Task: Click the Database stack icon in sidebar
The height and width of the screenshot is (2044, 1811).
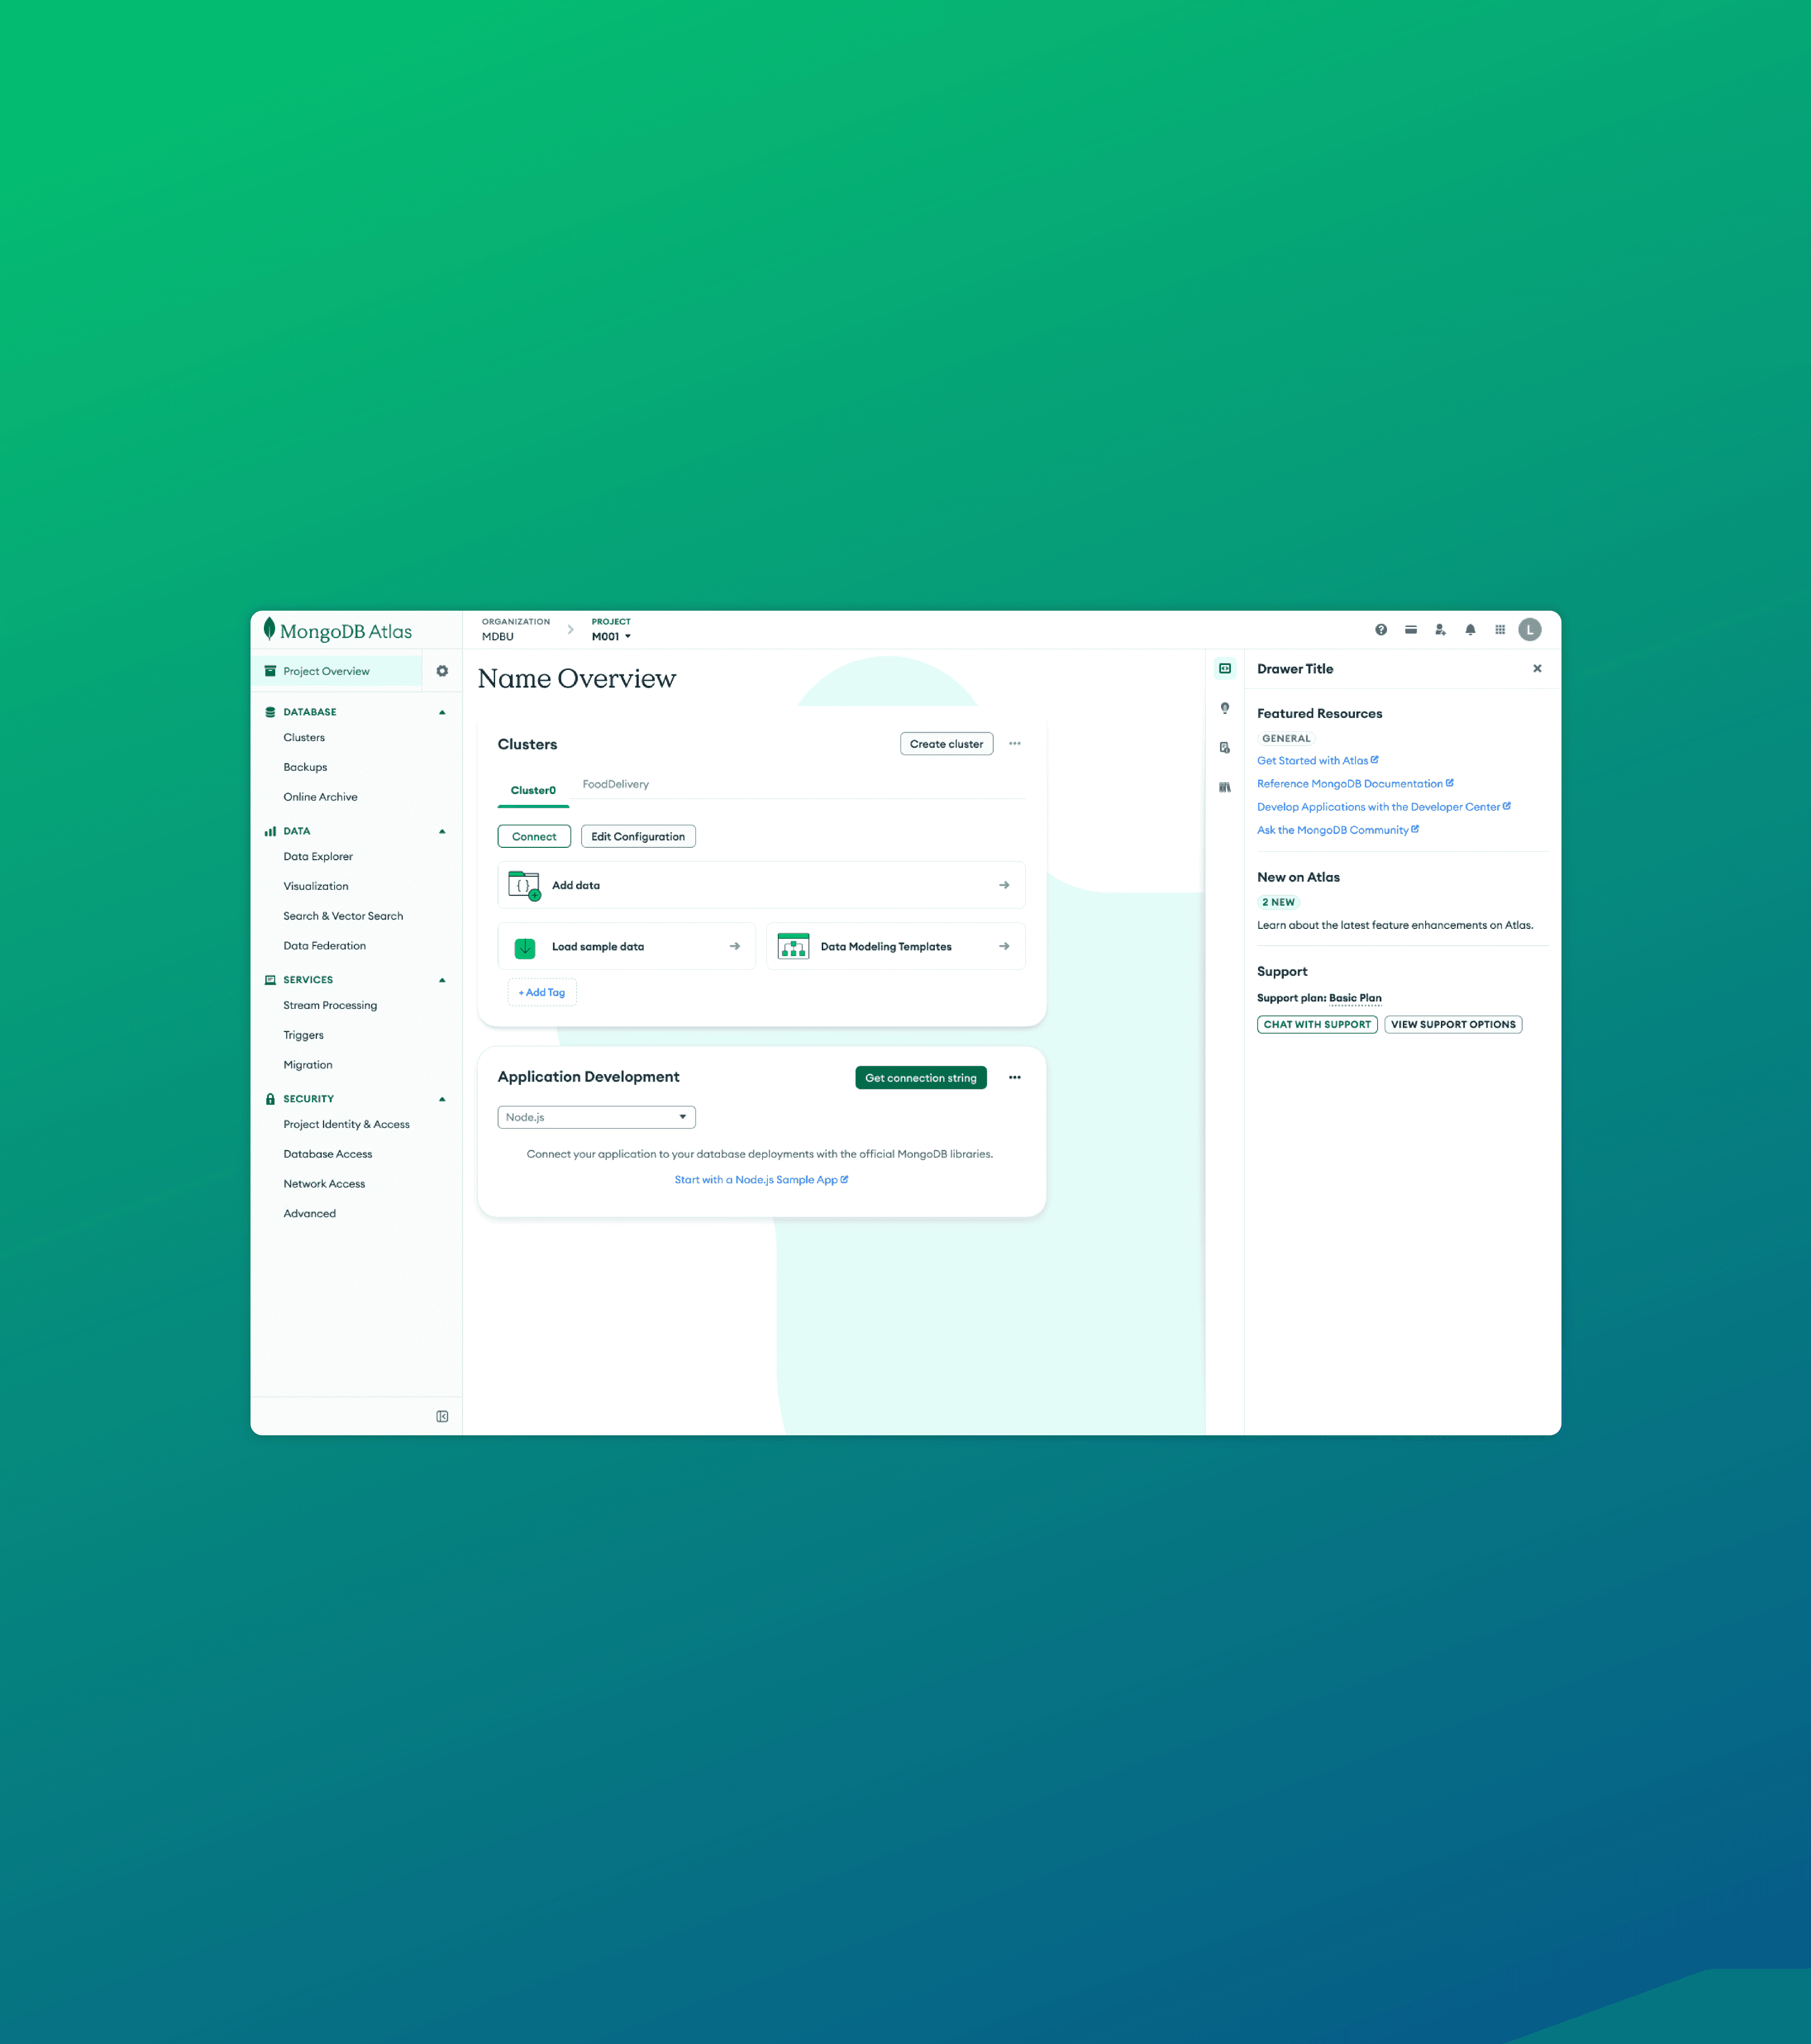Action: point(270,712)
